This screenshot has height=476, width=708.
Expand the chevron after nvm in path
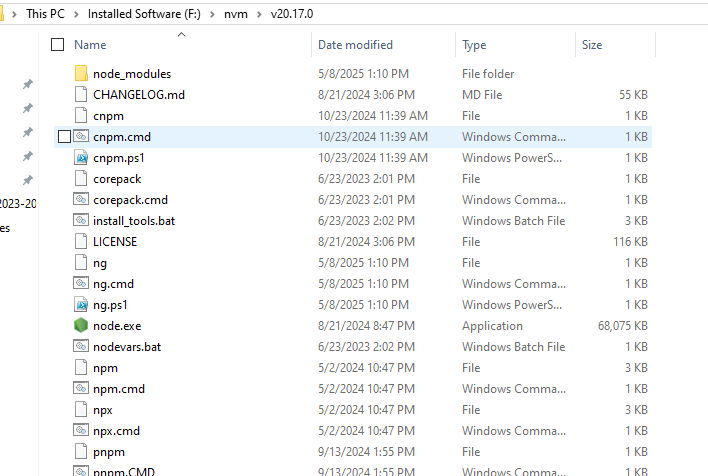[259, 14]
